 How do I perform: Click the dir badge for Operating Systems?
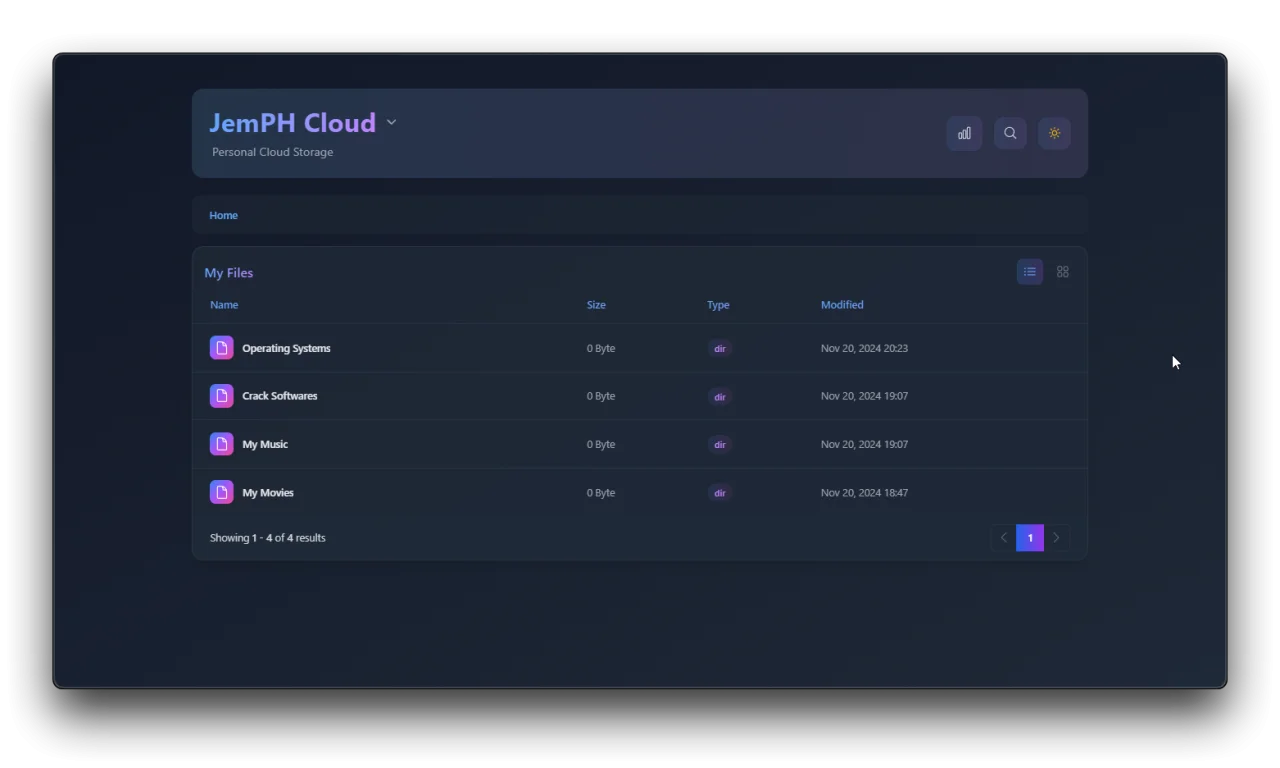click(x=720, y=349)
